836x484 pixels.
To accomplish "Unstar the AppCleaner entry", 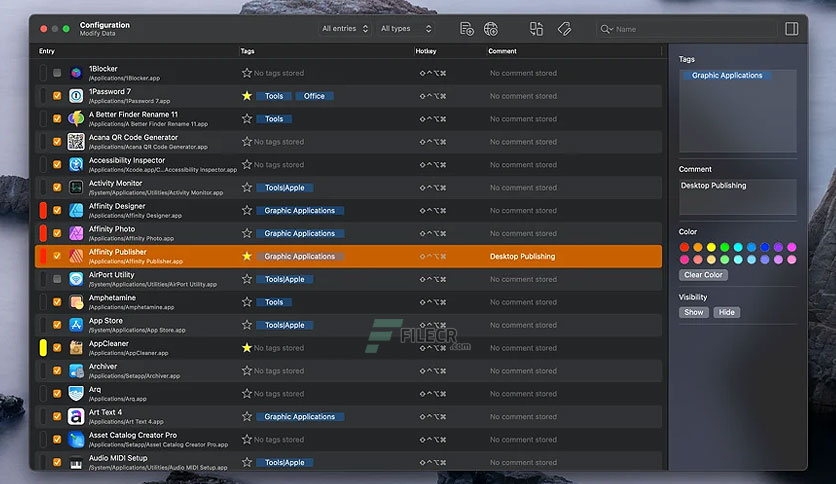I will click(246, 348).
